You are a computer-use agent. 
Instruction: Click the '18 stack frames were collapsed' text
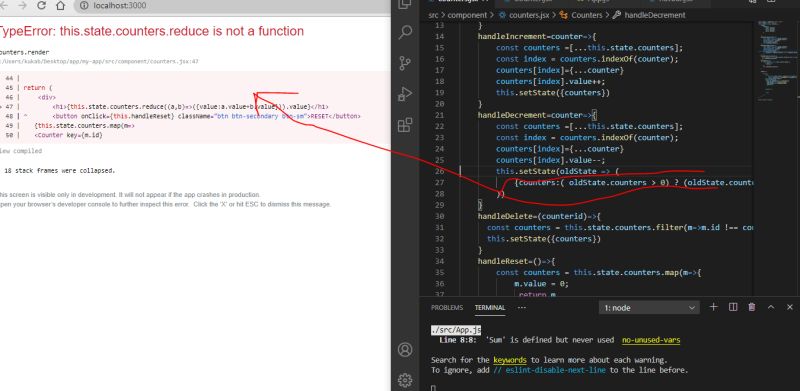point(59,170)
